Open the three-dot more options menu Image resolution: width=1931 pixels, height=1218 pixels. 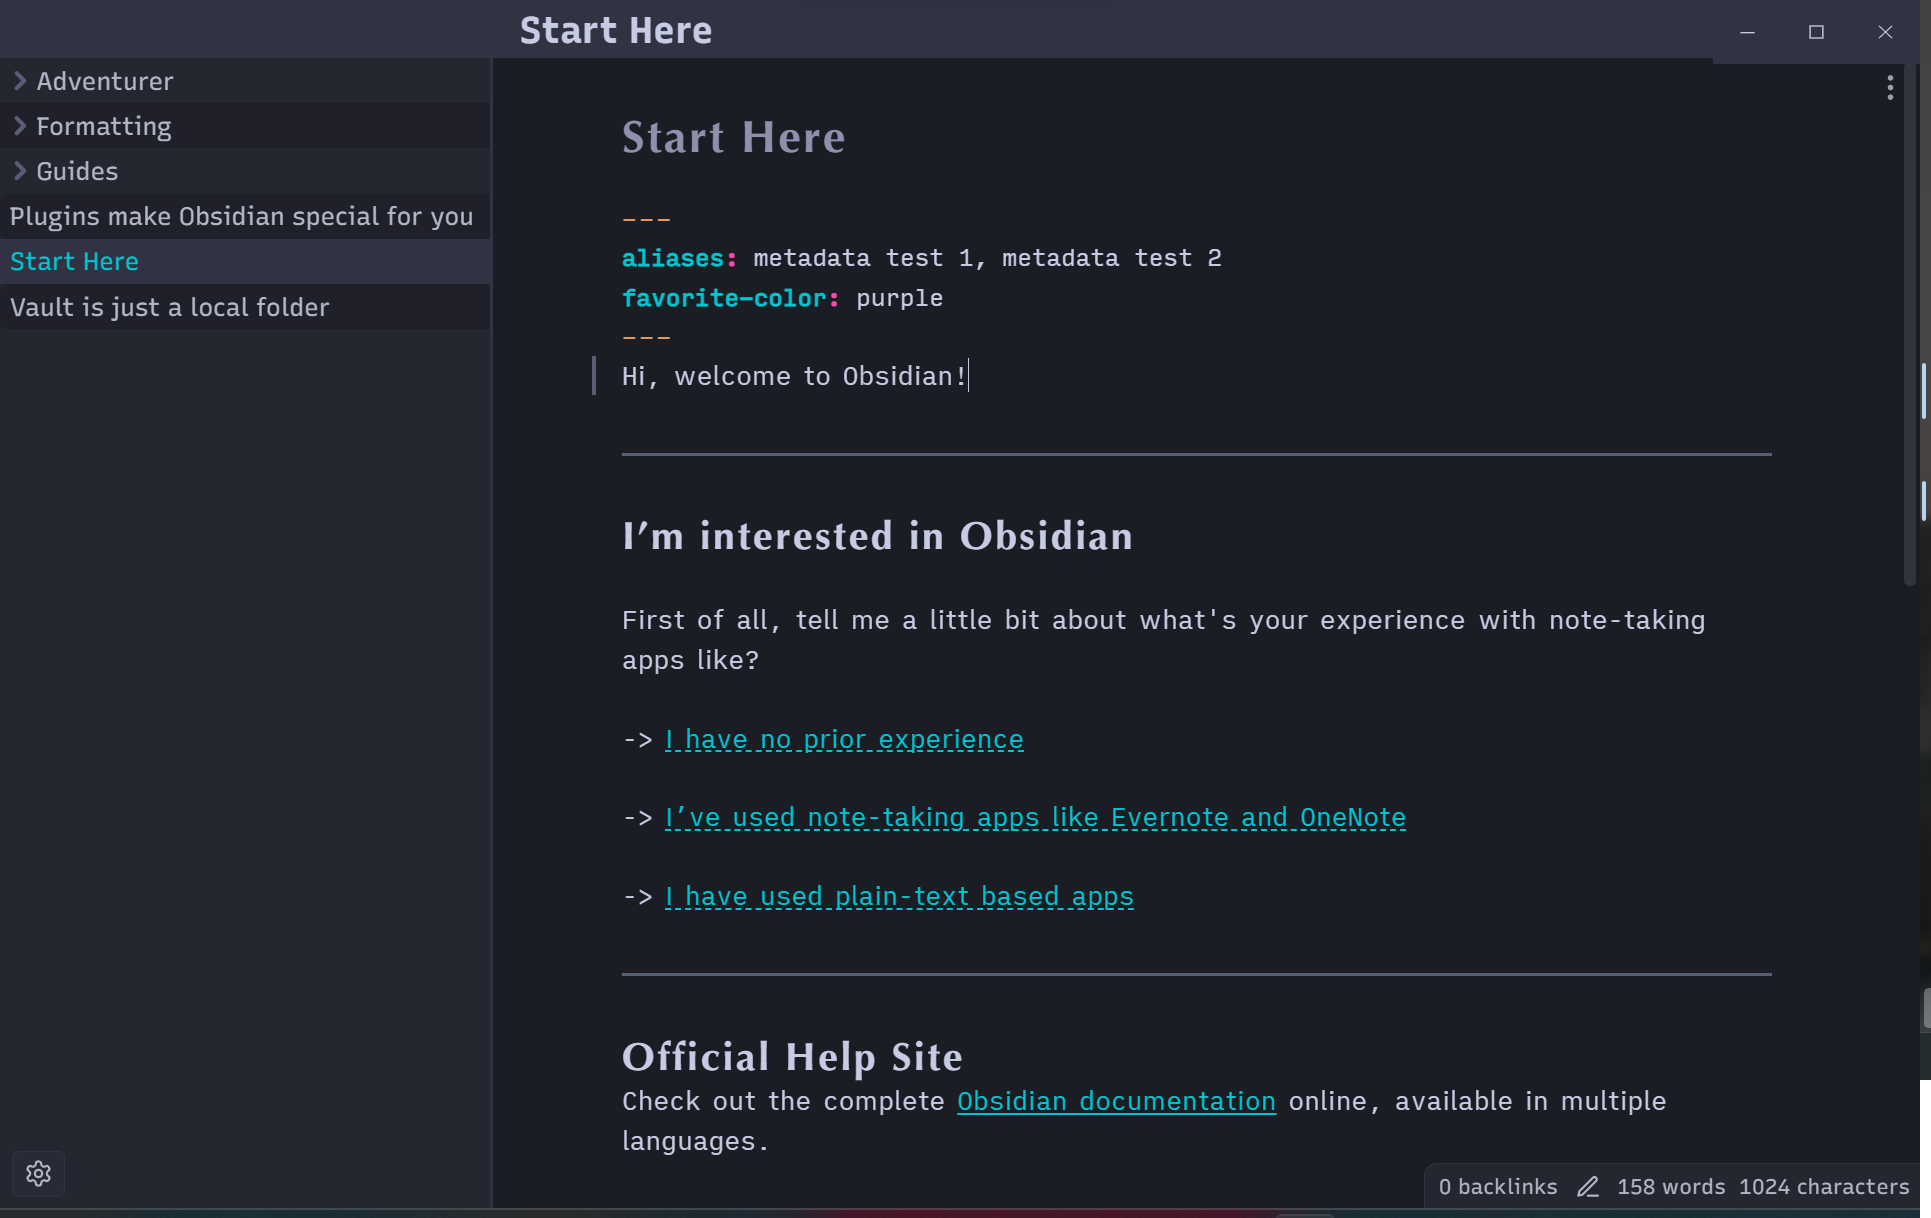[1889, 88]
